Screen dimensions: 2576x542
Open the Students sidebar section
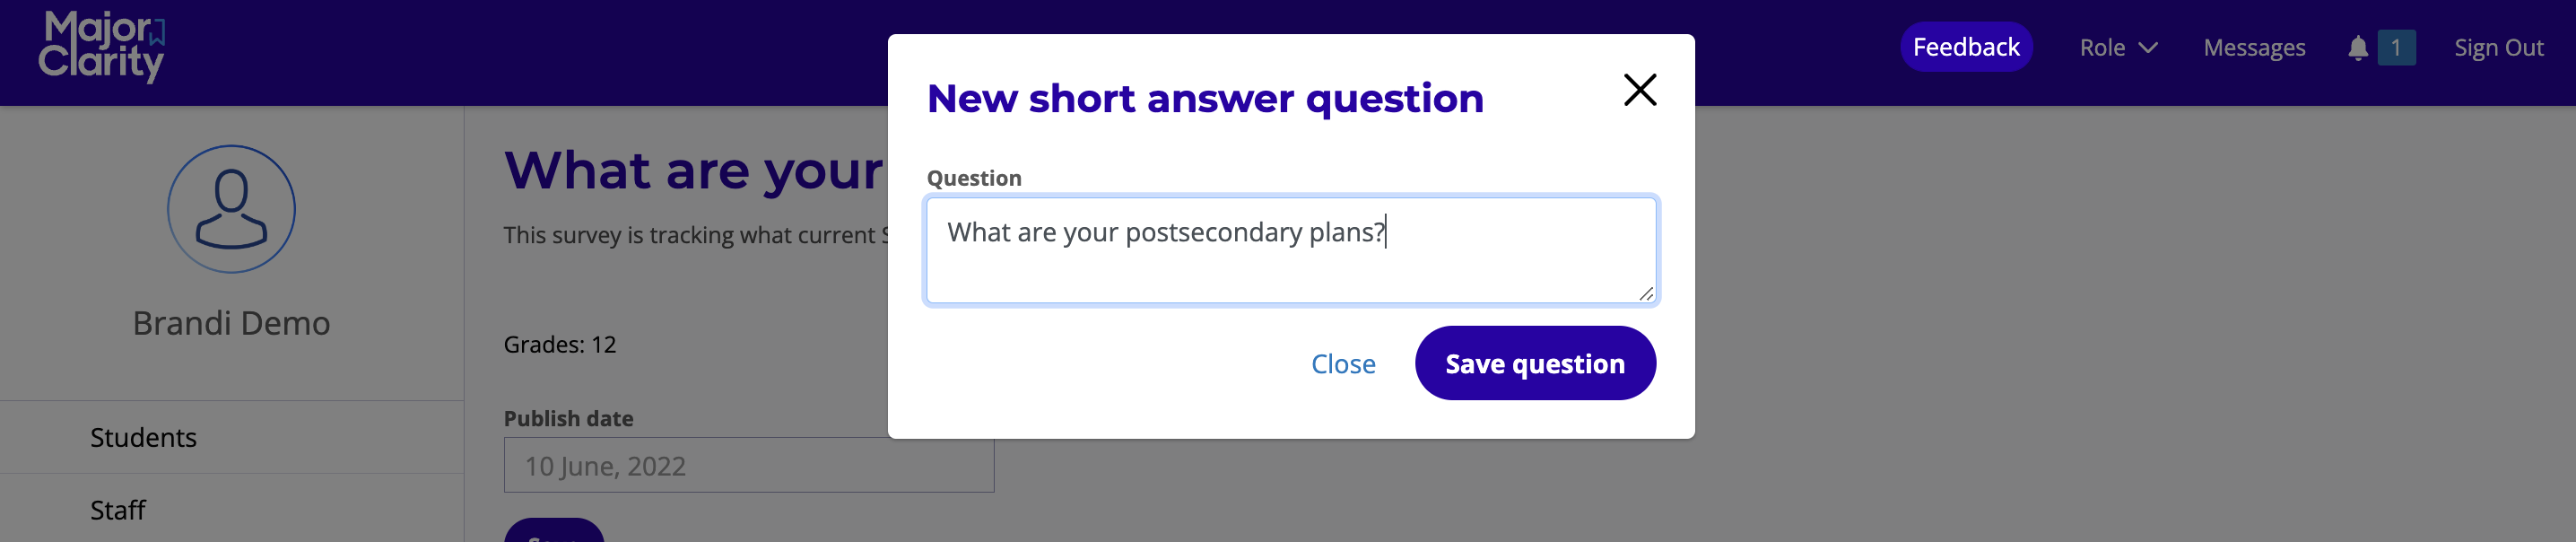pyautogui.click(x=143, y=438)
